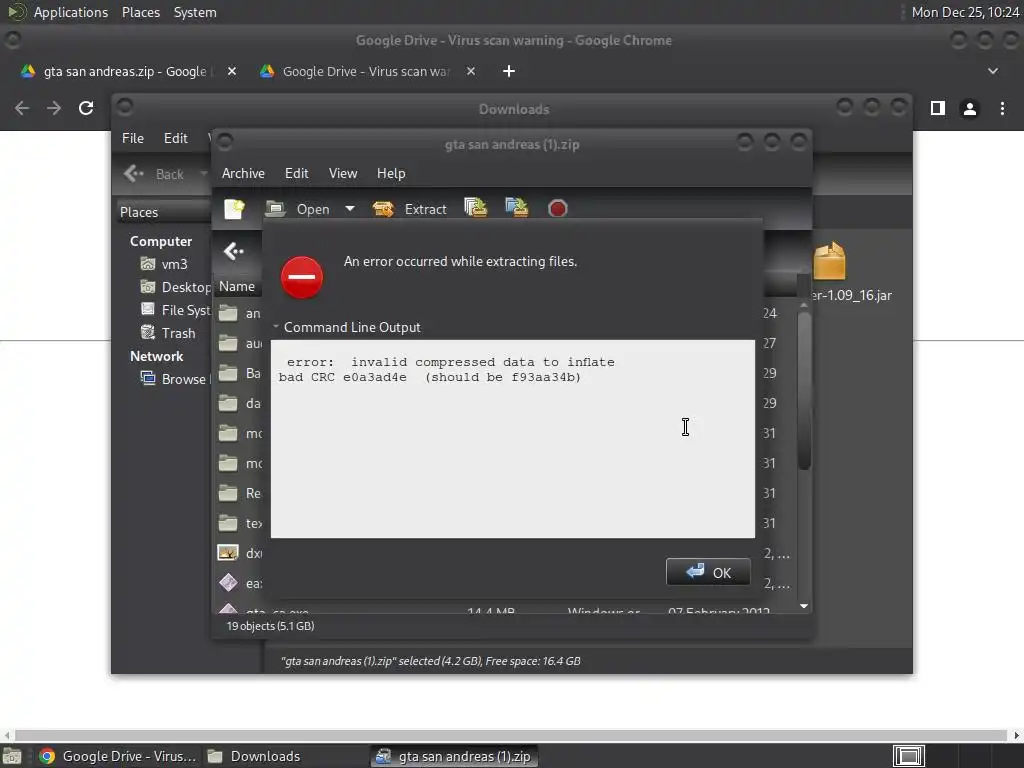Click the red Stop toolbar icon
The image size is (1024, 768).
pyautogui.click(x=558, y=209)
